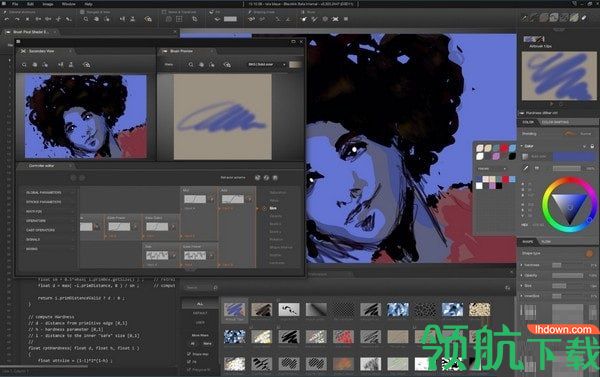This screenshot has width=600, height=377.
Task: Click the Redo arrow in top toolbar
Action: pyautogui.click(x=17, y=19)
